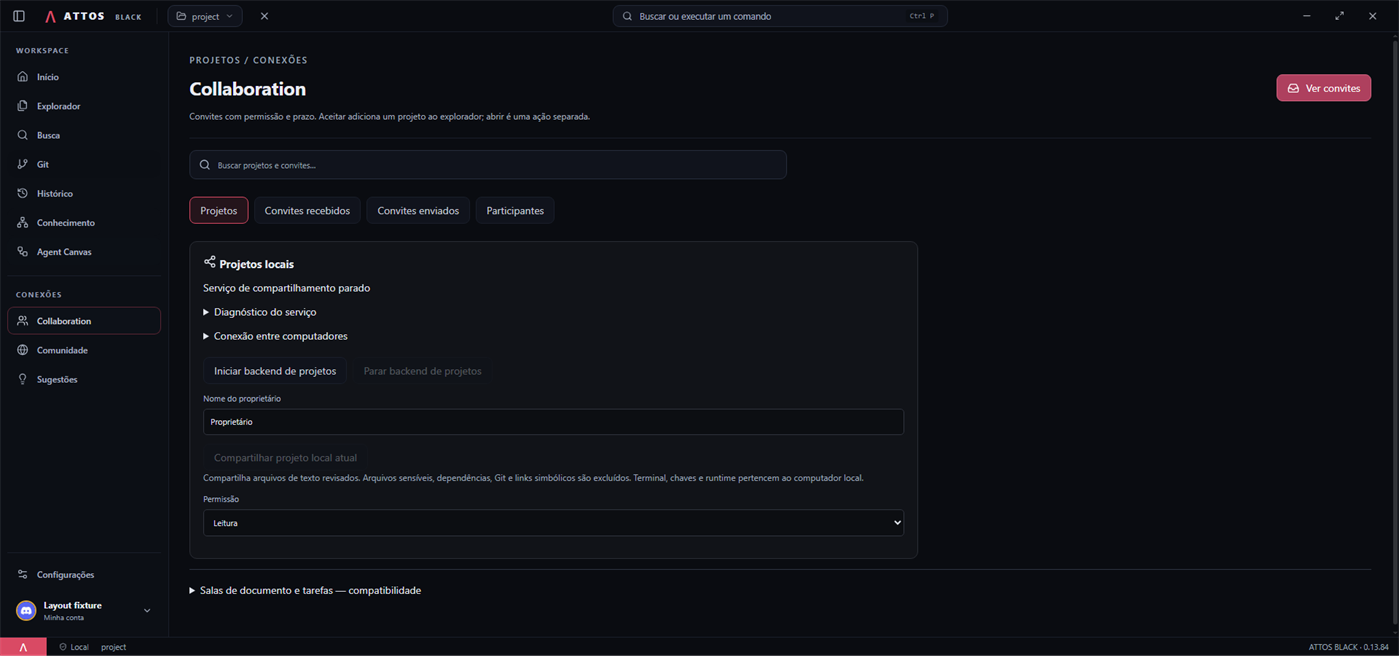The height and width of the screenshot is (656, 1399).
Task: Expand the Layout fixture account menu chevron
Action: click(x=147, y=611)
